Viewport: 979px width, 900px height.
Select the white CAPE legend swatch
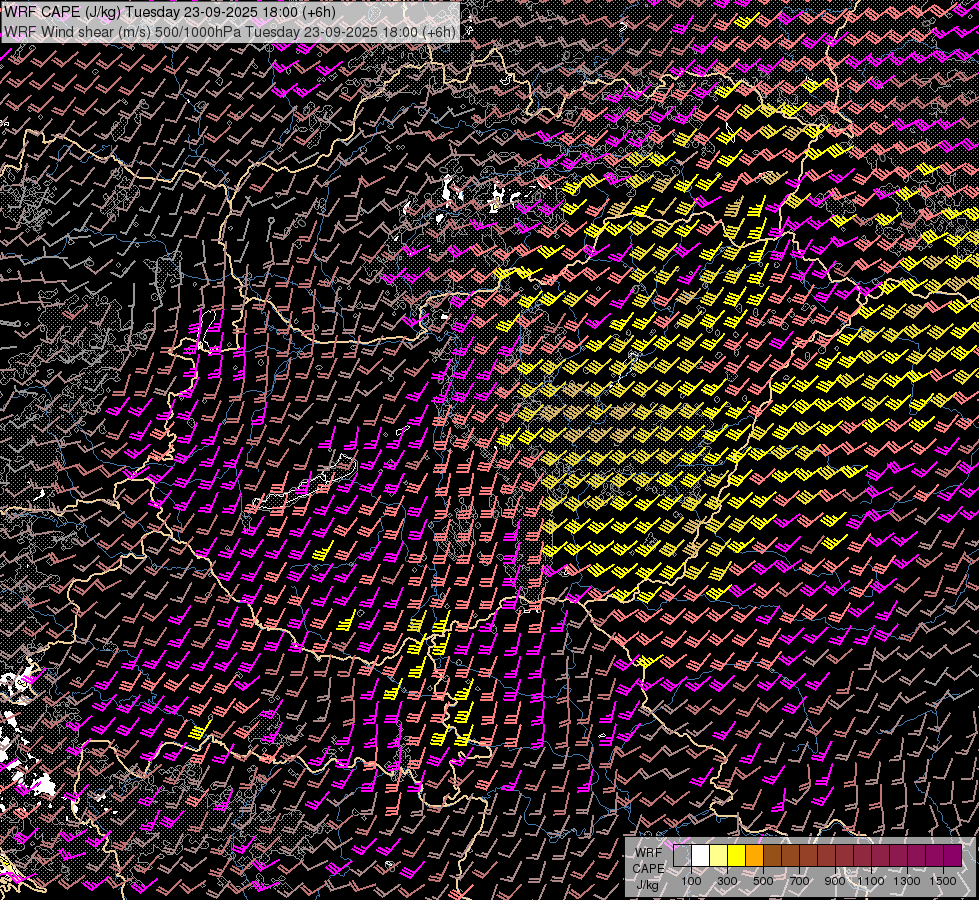click(700, 856)
